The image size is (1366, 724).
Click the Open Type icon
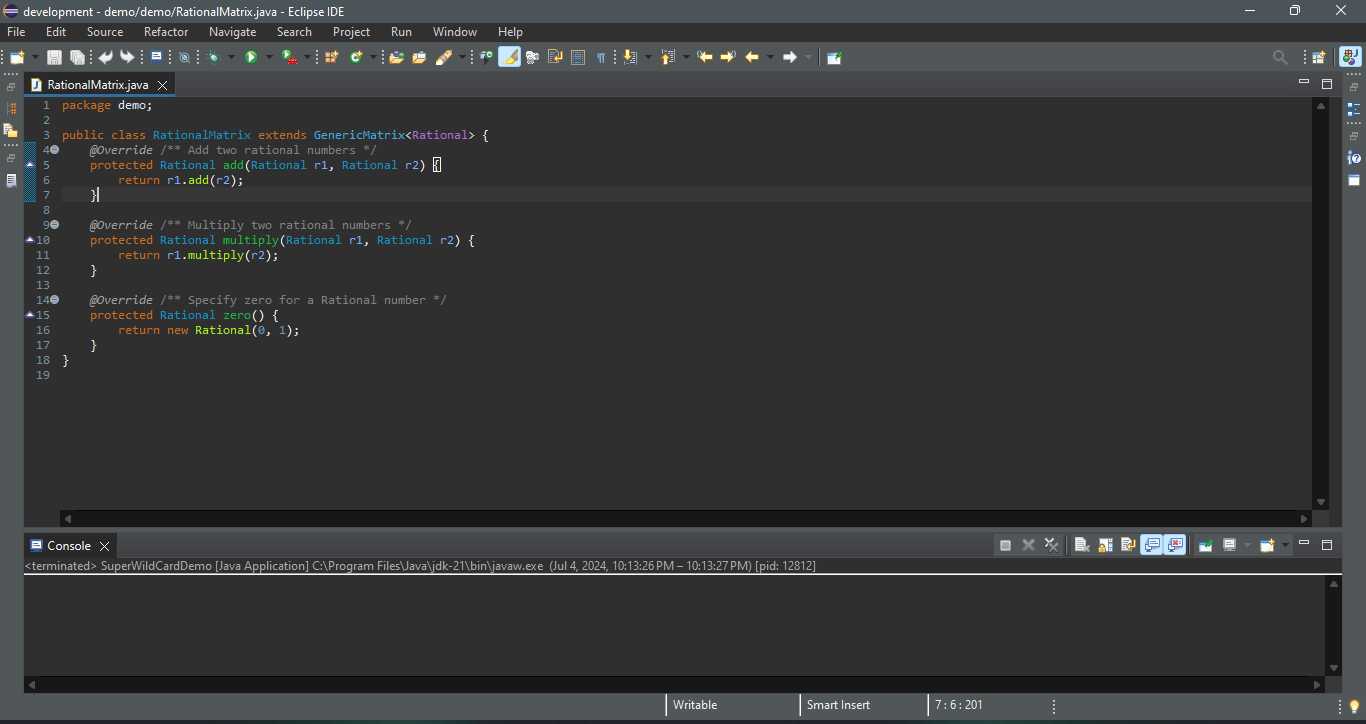(396, 58)
